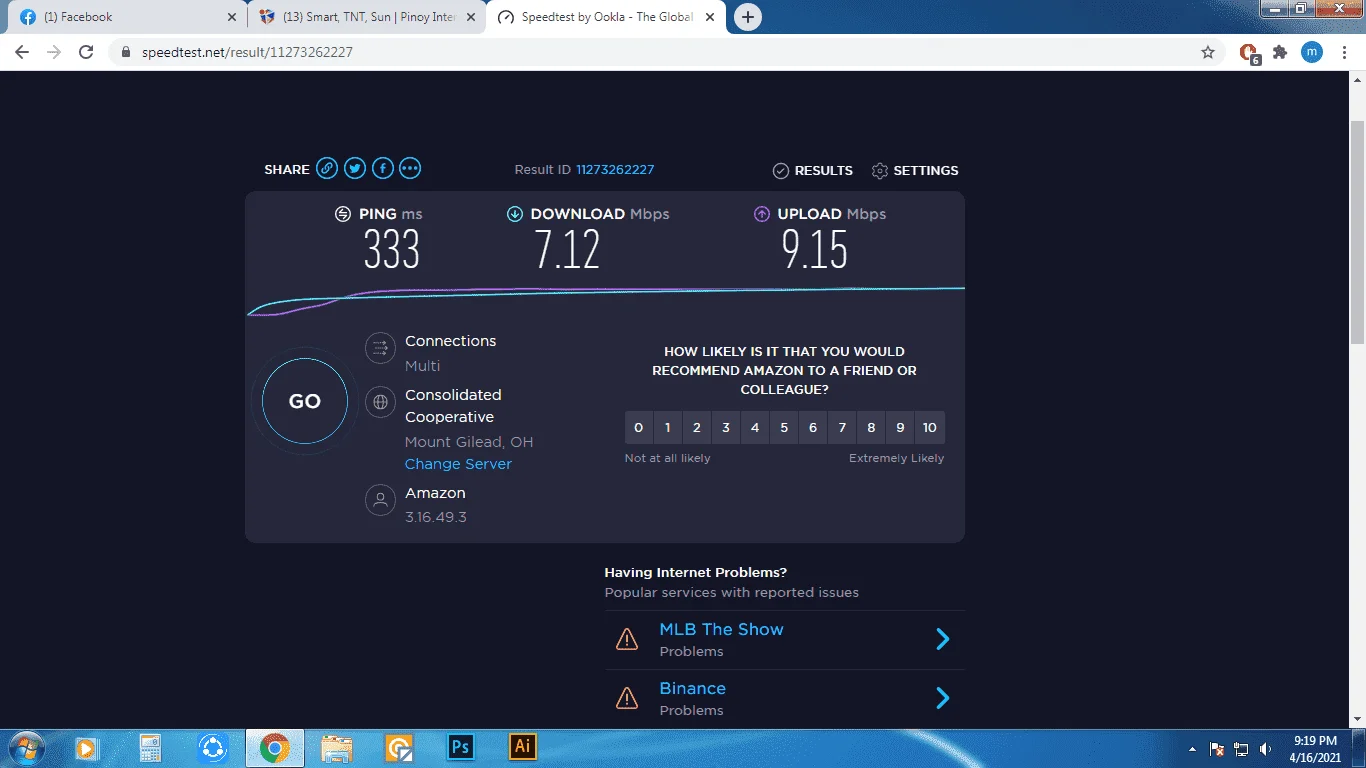
Task: Open Windows Media Player from the taskbar
Action: pos(87,747)
